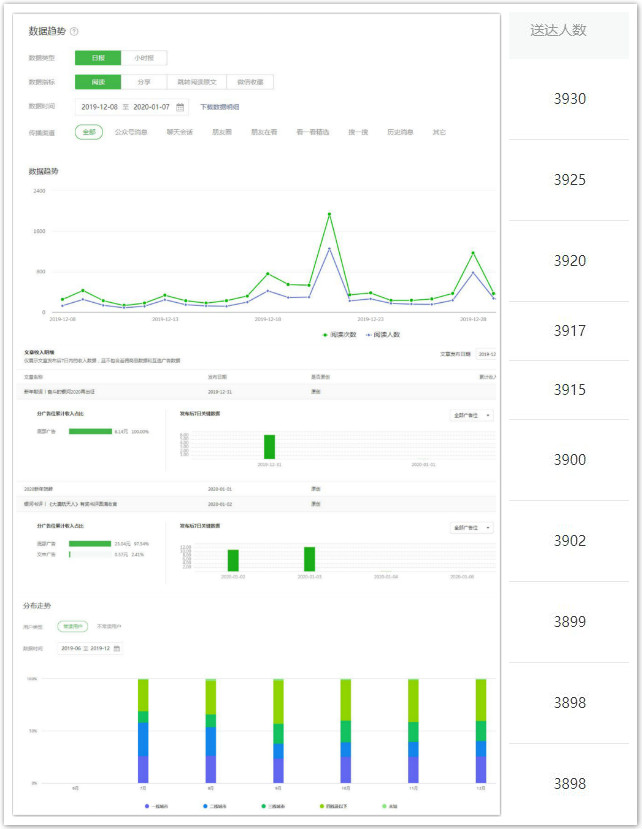This screenshot has width=642, height=829.
Task: Click the 二线城市 legend dot
Action: click(x=206, y=805)
